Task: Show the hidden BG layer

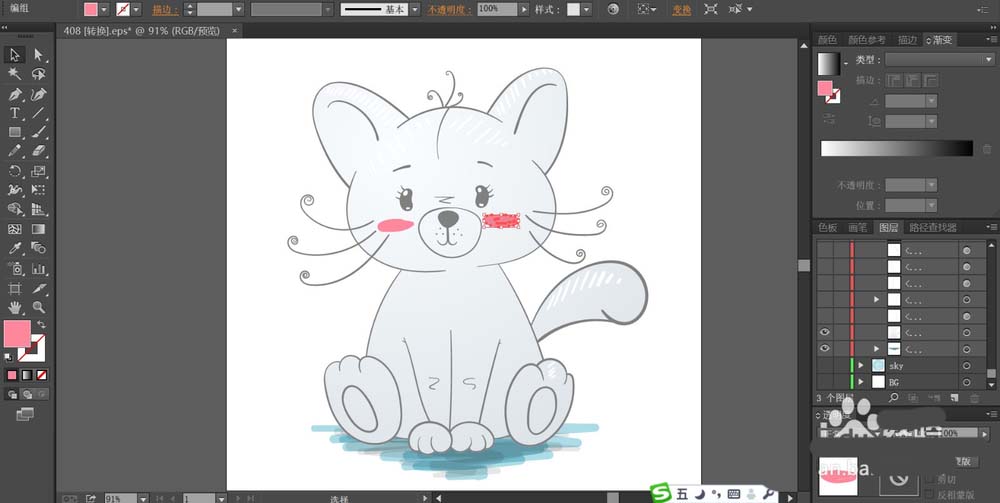Action: pos(825,382)
